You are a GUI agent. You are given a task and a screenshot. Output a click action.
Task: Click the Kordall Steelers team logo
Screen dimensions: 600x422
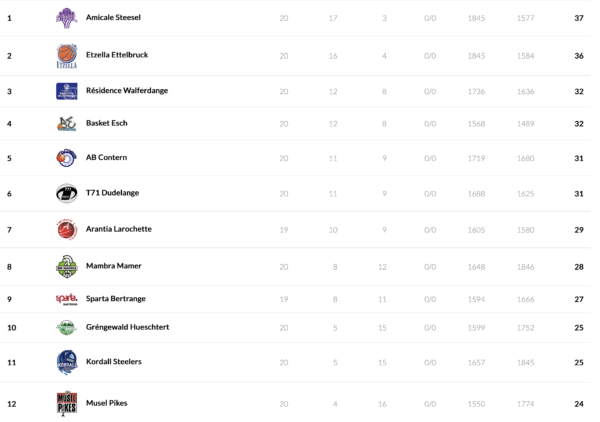(x=66, y=361)
